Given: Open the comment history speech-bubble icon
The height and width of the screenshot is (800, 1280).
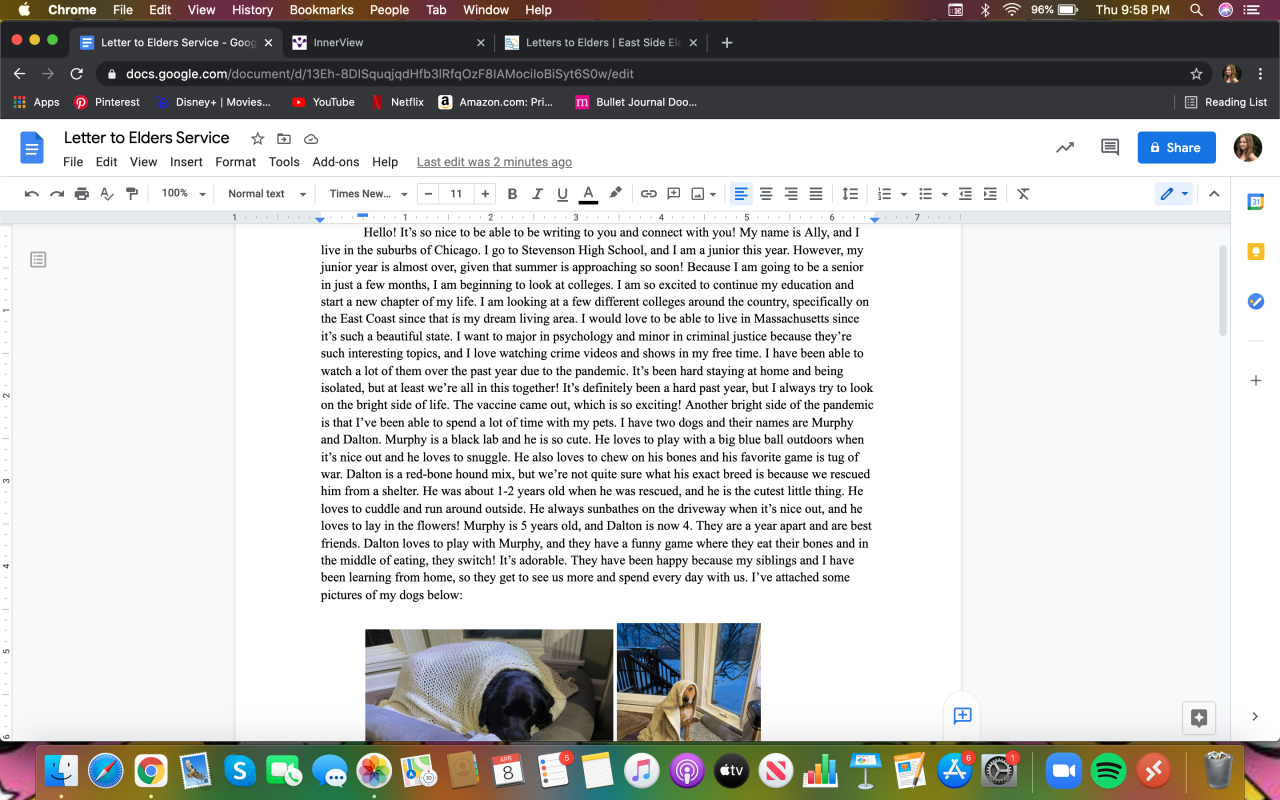Looking at the screenshot, I should click(1110, 148).
